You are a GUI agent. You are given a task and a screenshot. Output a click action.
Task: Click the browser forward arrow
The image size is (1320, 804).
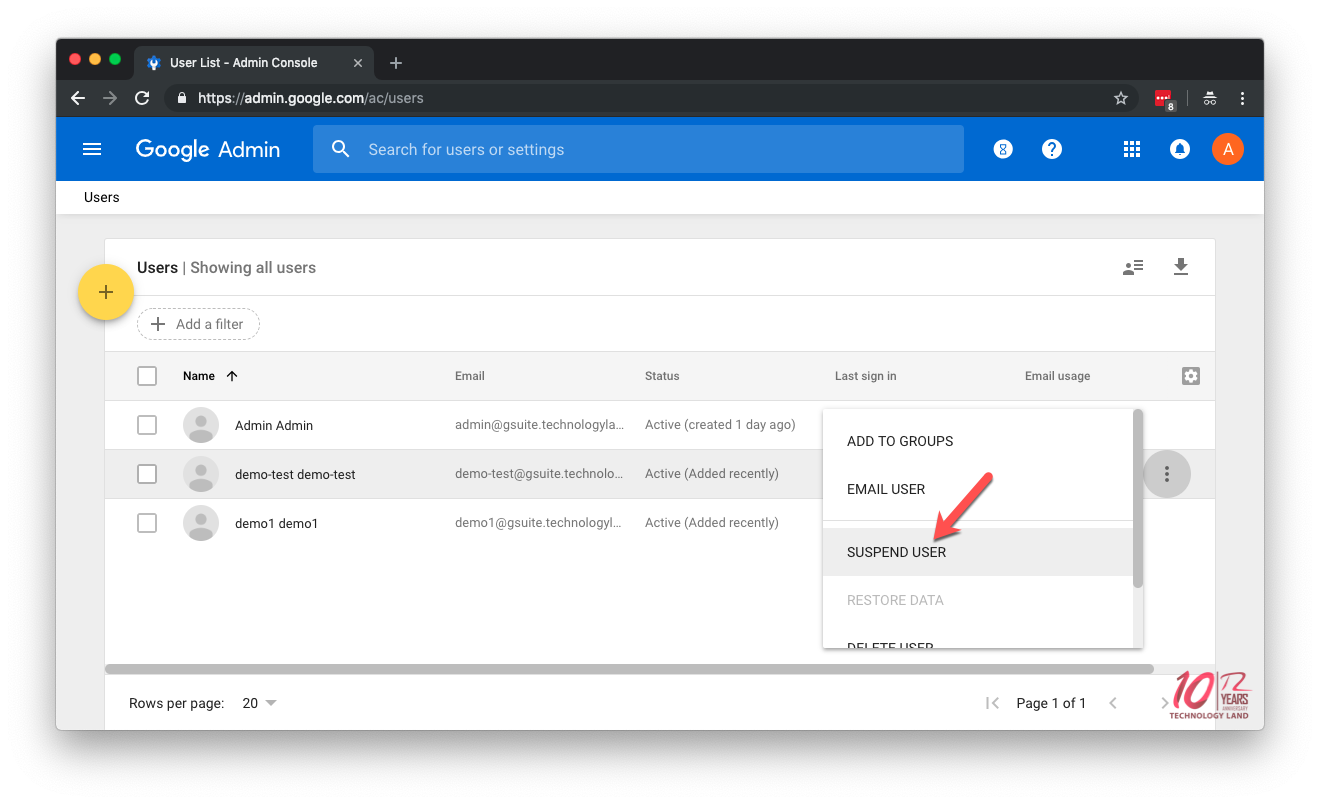110,98
